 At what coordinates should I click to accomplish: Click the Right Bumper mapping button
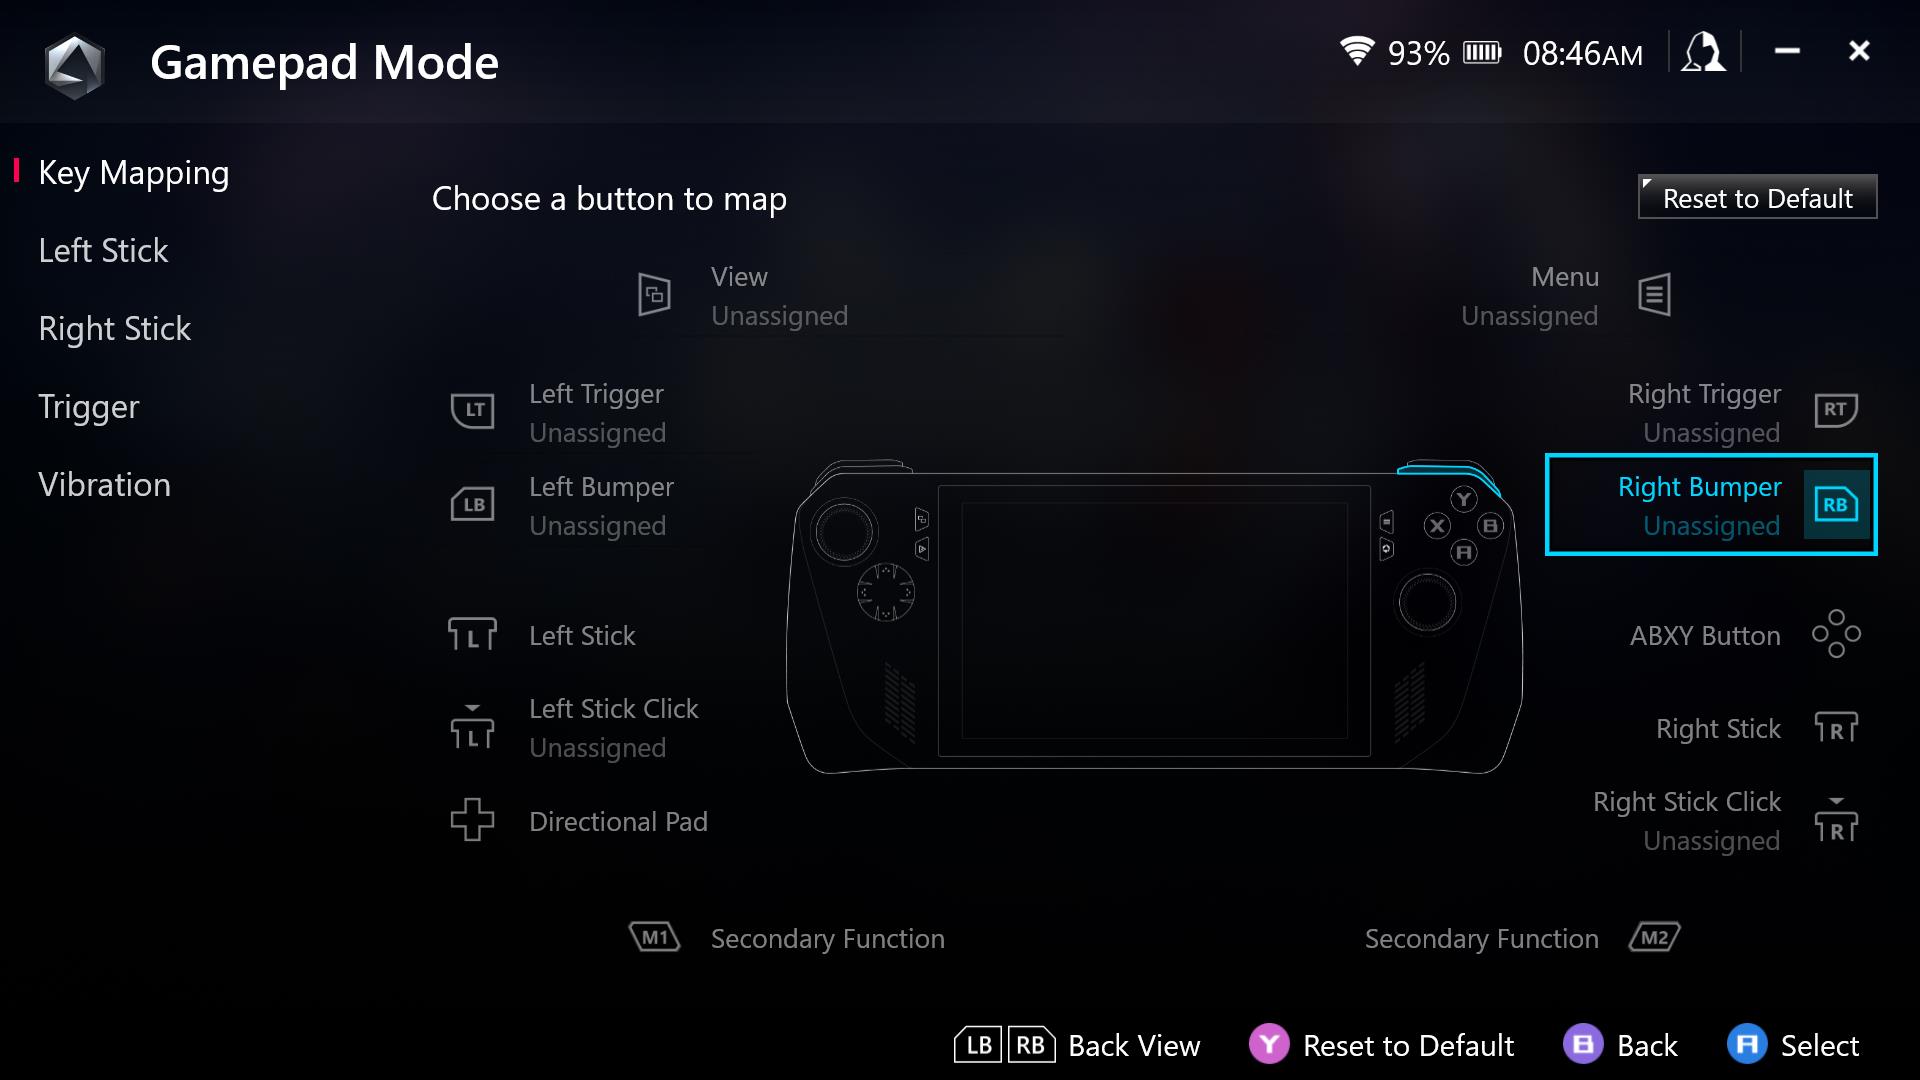click(1710, 505)
